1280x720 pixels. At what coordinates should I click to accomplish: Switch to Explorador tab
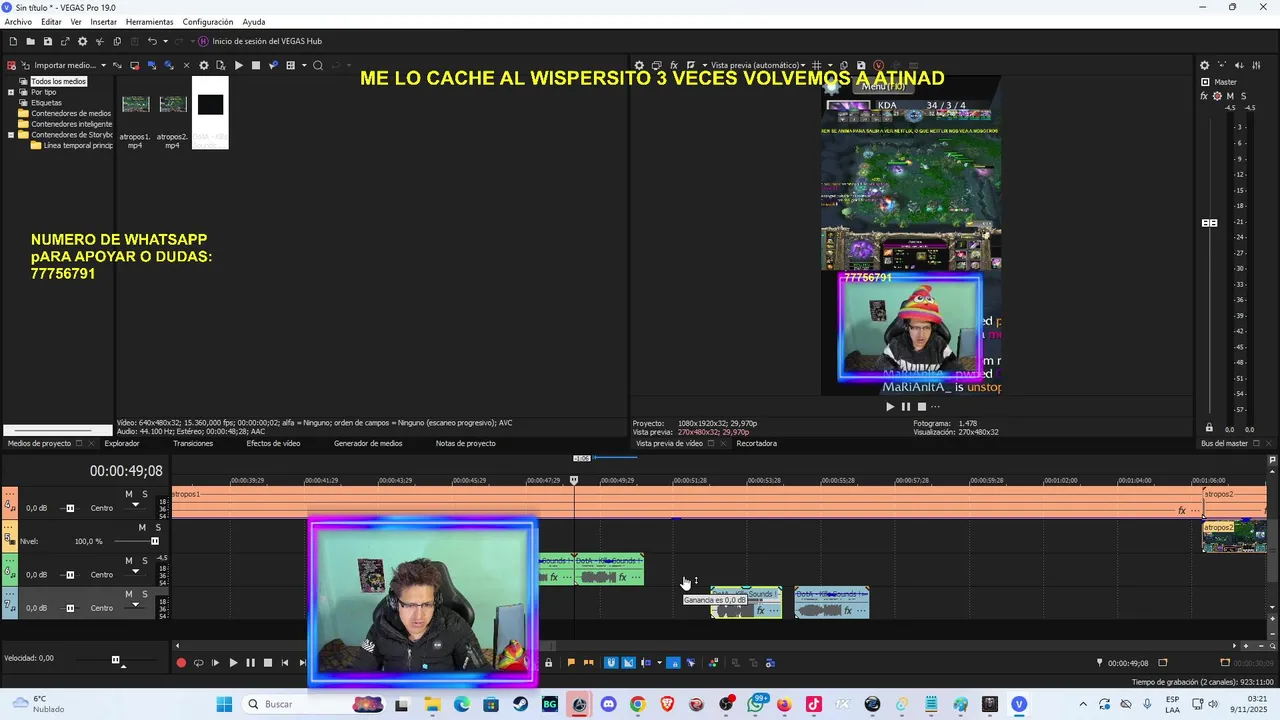click(122, 443)
